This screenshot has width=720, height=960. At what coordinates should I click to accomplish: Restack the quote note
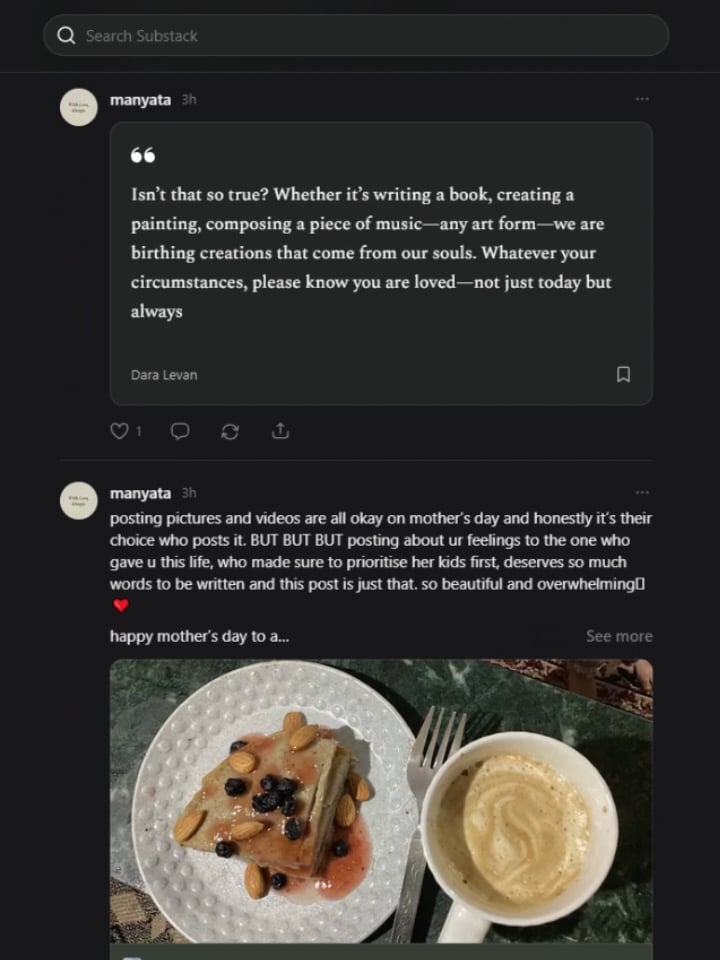pyautogui.click(x=230, y=431)
